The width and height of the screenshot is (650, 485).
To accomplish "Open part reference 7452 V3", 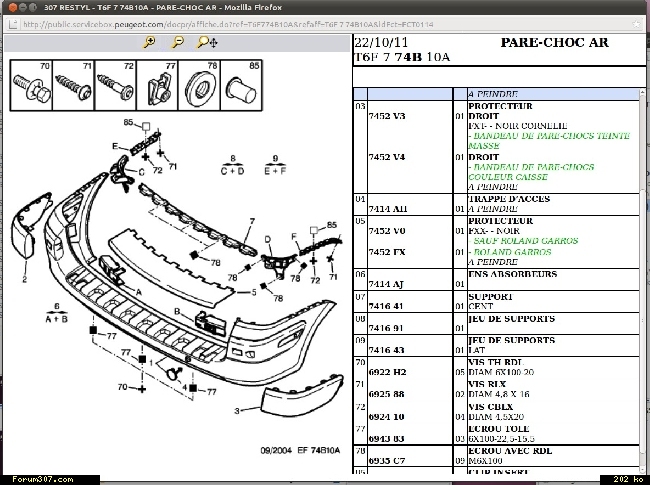I will [x=387, y=116].
